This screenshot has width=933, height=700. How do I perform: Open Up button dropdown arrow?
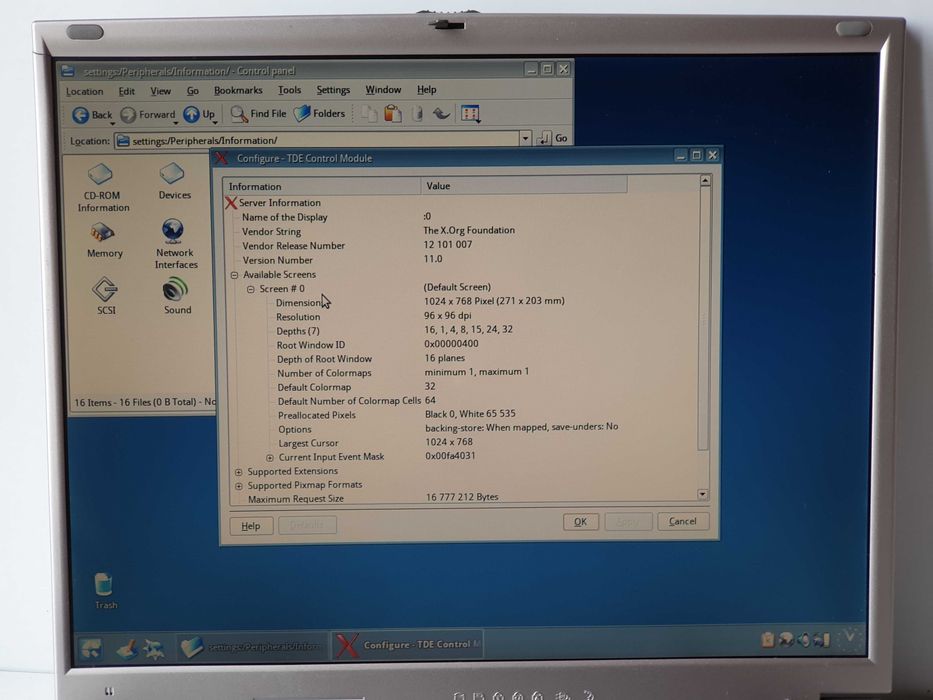214,122
